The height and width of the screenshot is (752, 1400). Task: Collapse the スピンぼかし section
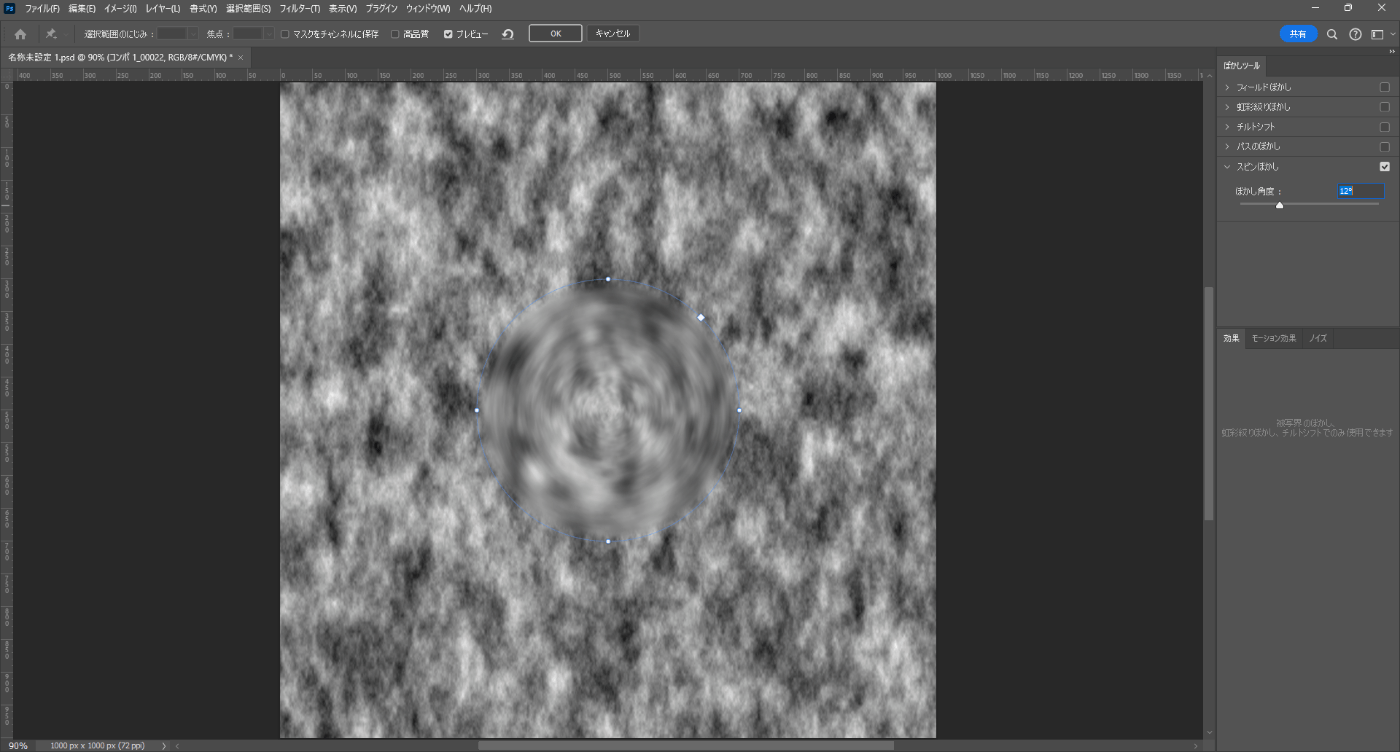coord(1227,167)
